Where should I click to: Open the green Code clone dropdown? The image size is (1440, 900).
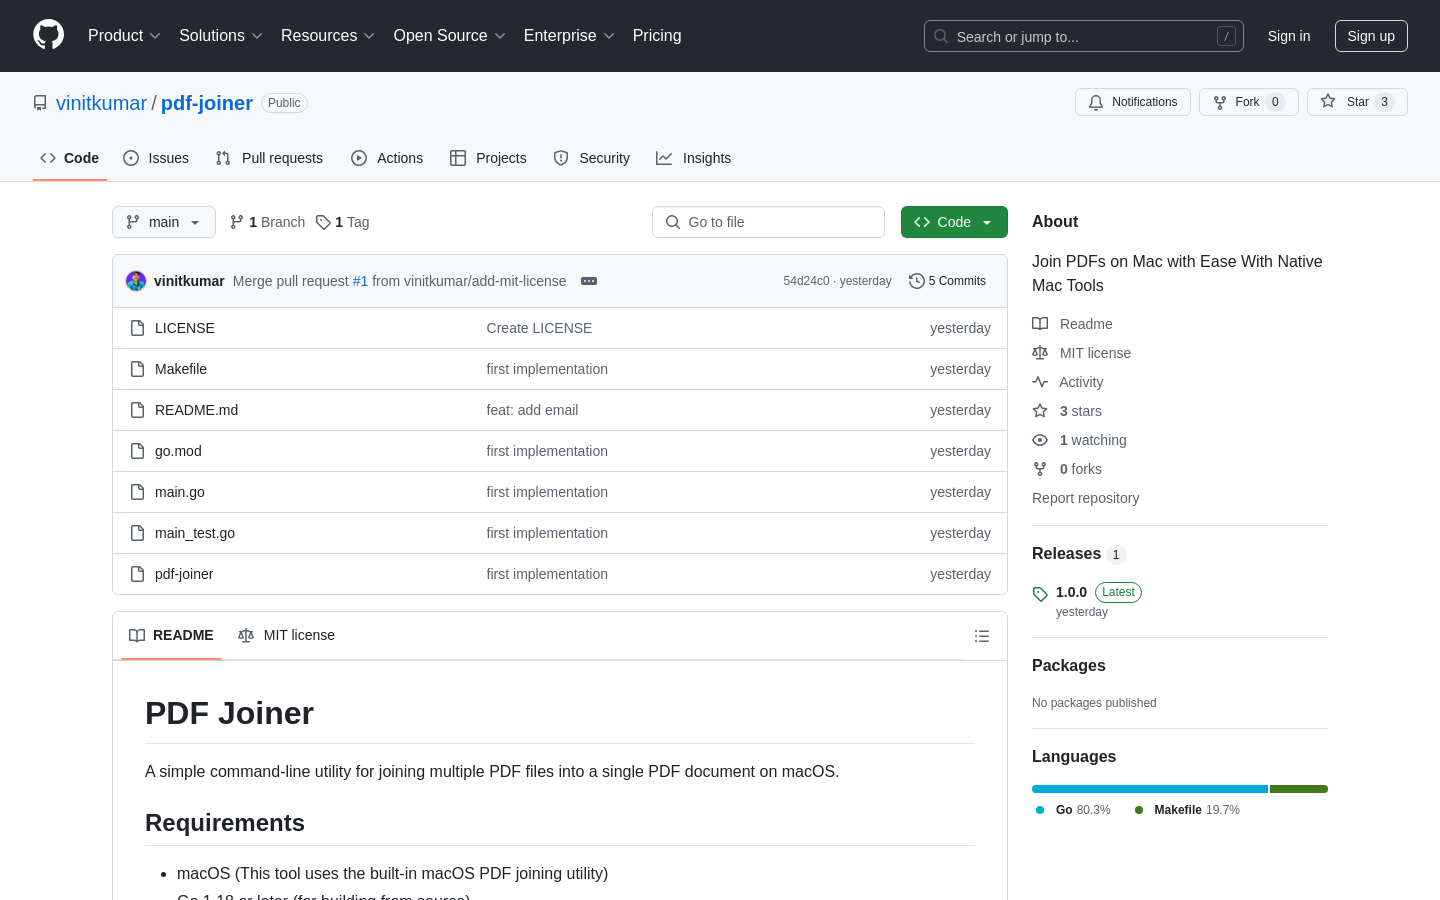pyautogui.click(x=954, y=222)
